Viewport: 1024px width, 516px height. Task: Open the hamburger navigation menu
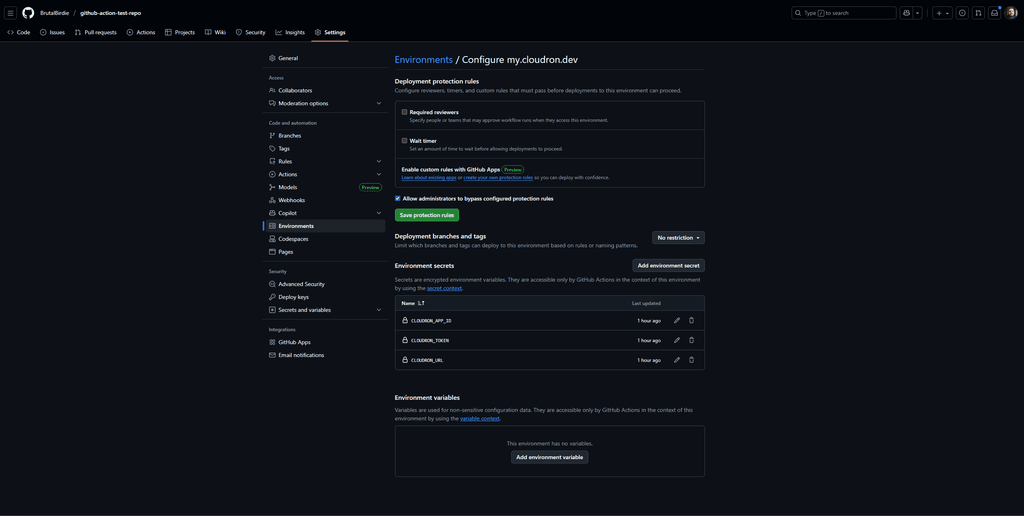(x=10, y=13)
